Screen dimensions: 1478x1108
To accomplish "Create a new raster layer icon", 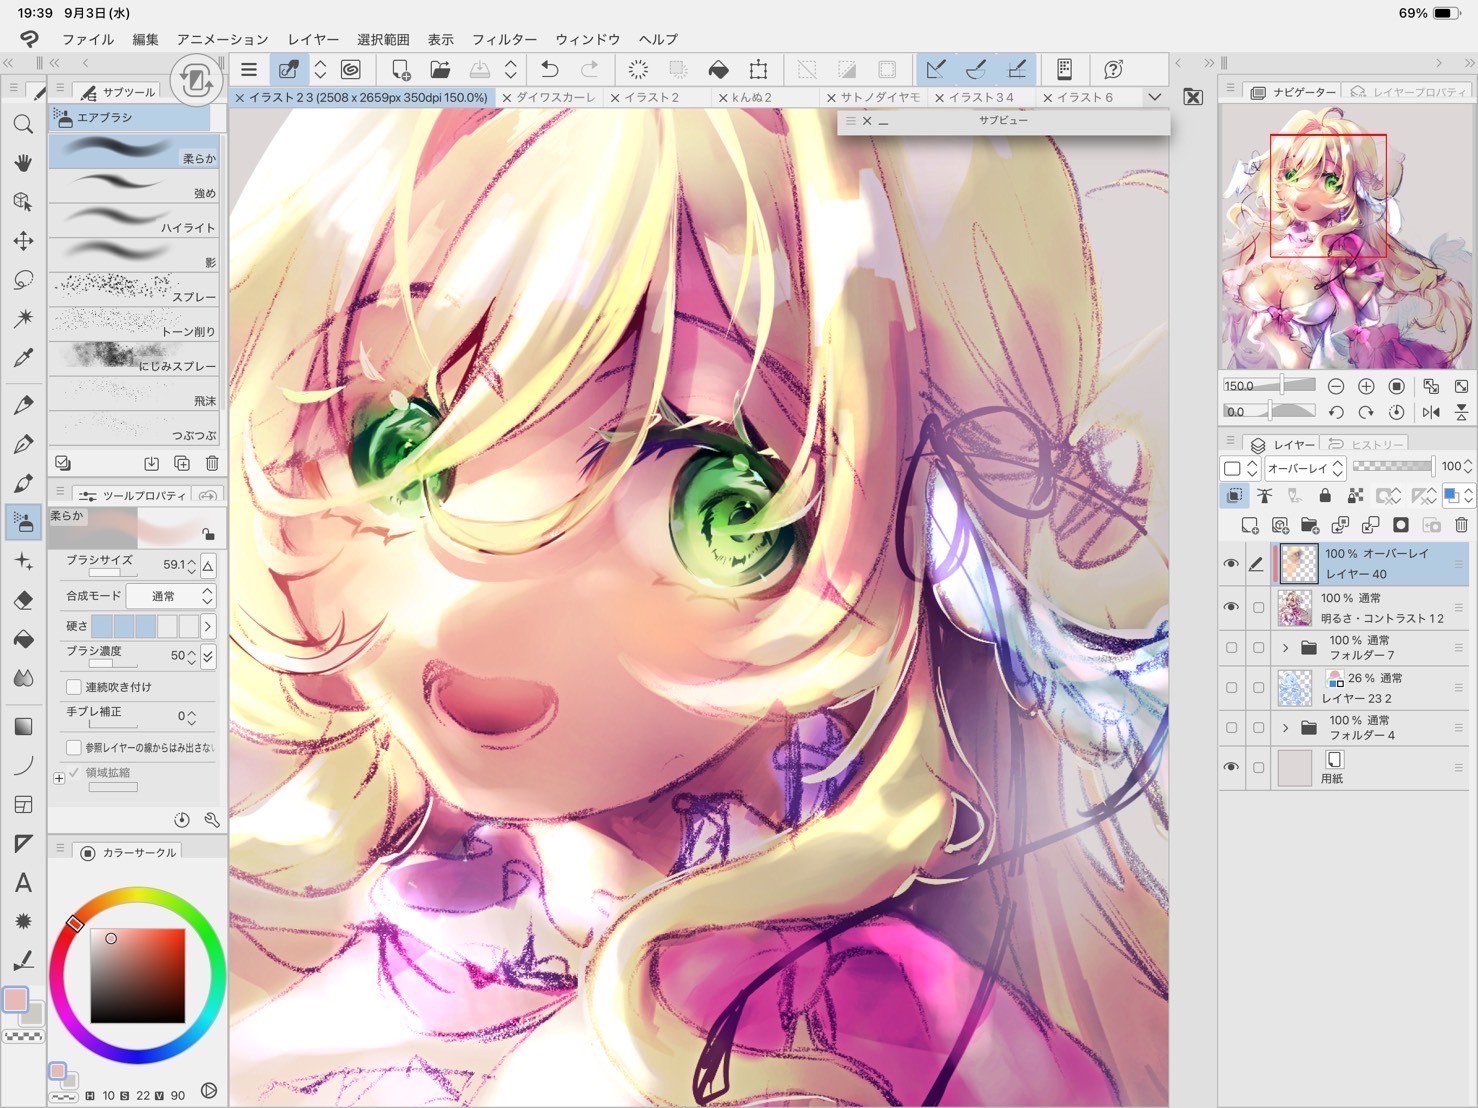I will (x=1249, y=525).
